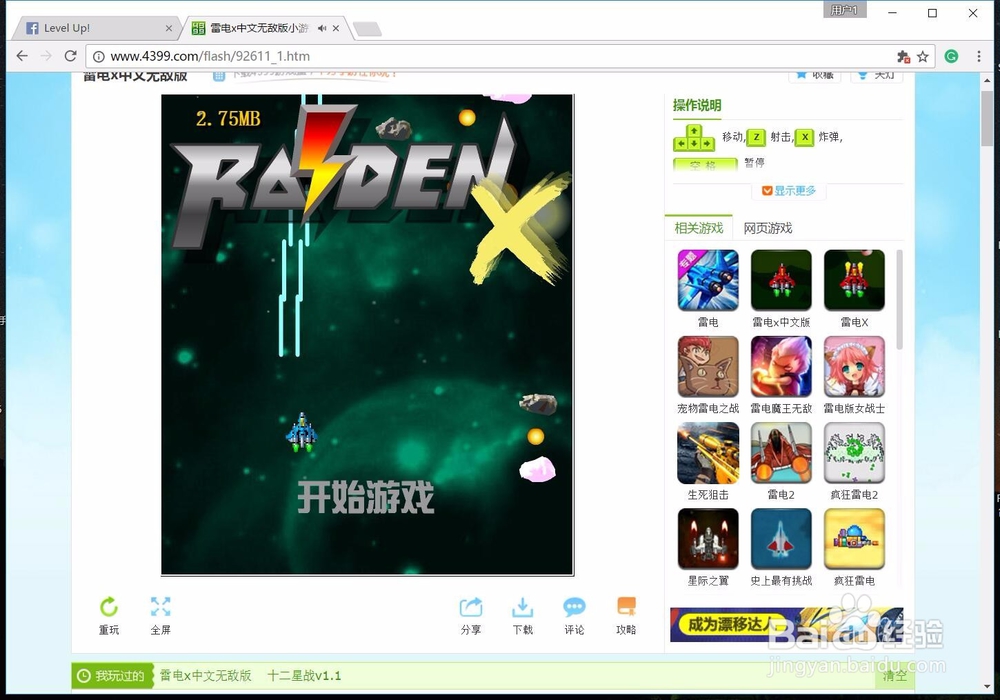Close the Level Up! tab
This screenshot has height=700, width=1000.
click(168, 28)
